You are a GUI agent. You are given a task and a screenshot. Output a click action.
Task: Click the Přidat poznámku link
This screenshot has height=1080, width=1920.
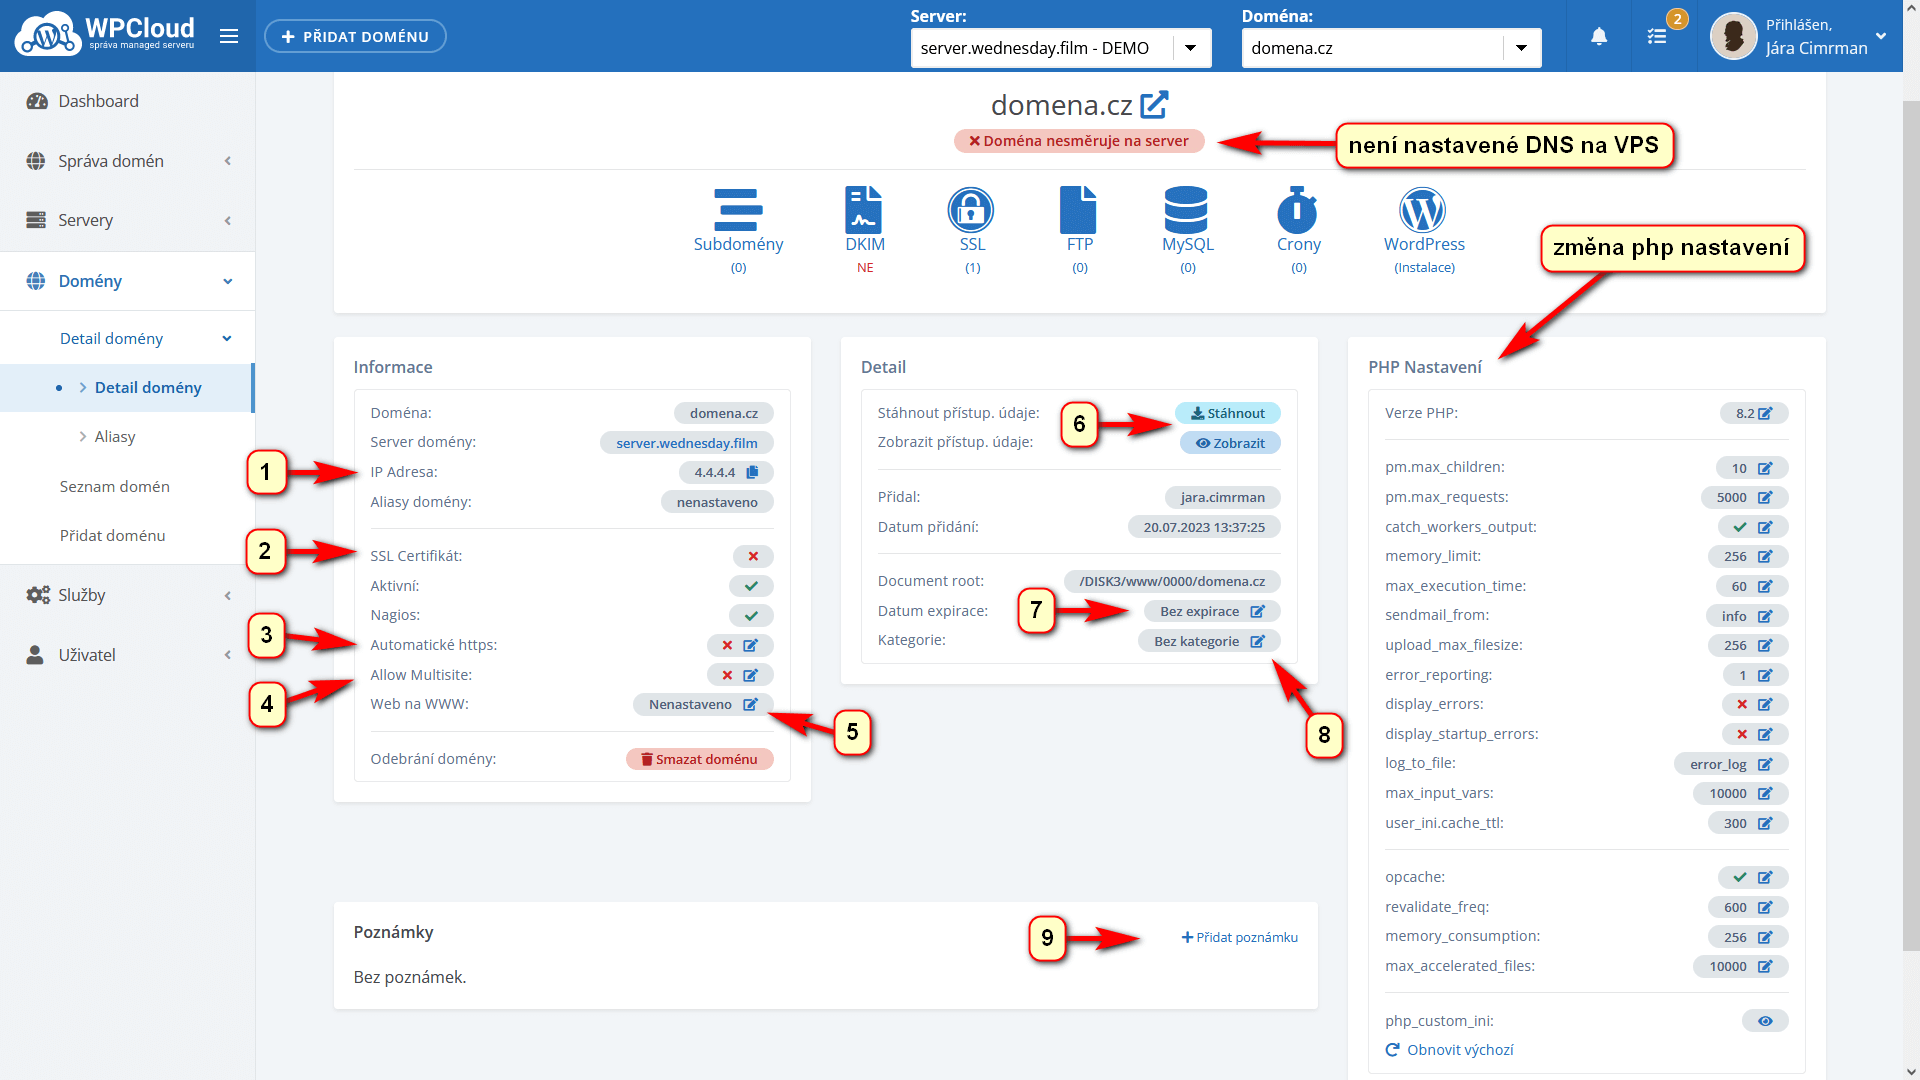point(1240,938)
